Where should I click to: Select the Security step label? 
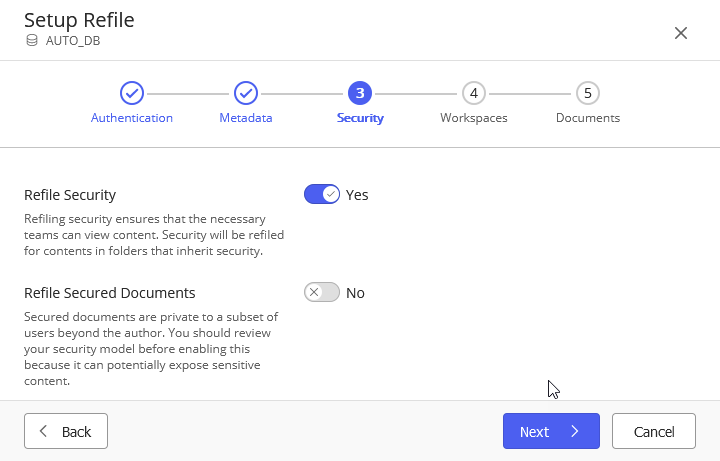coord(360,118)
